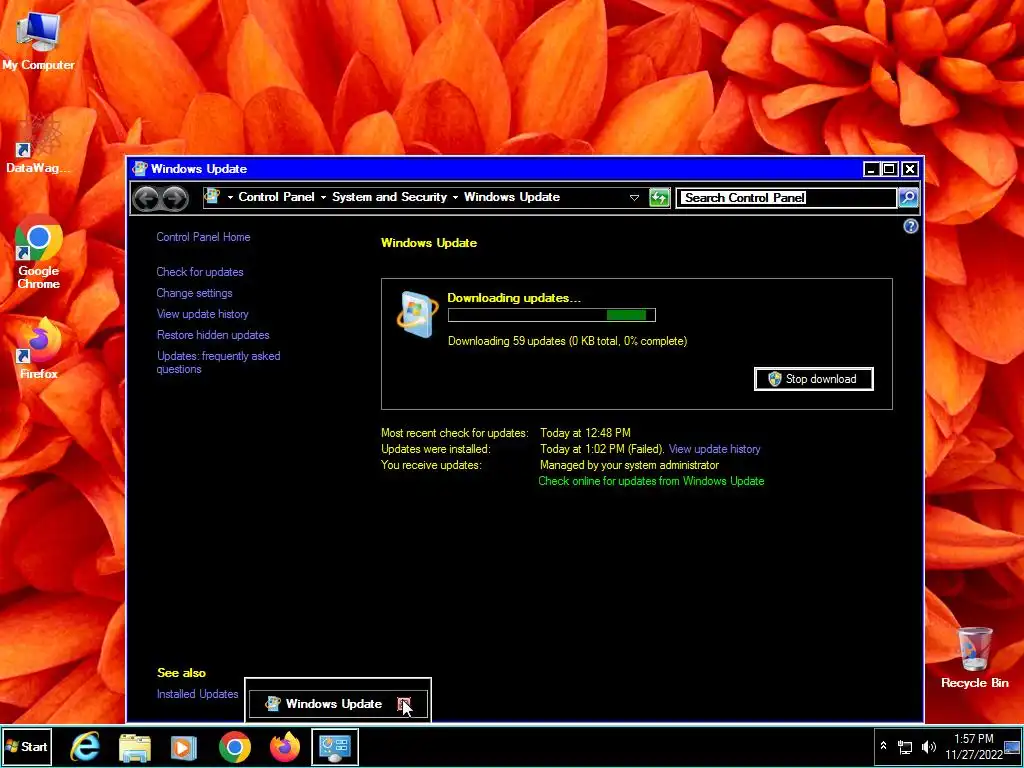Click the Start button

point(27,746)
